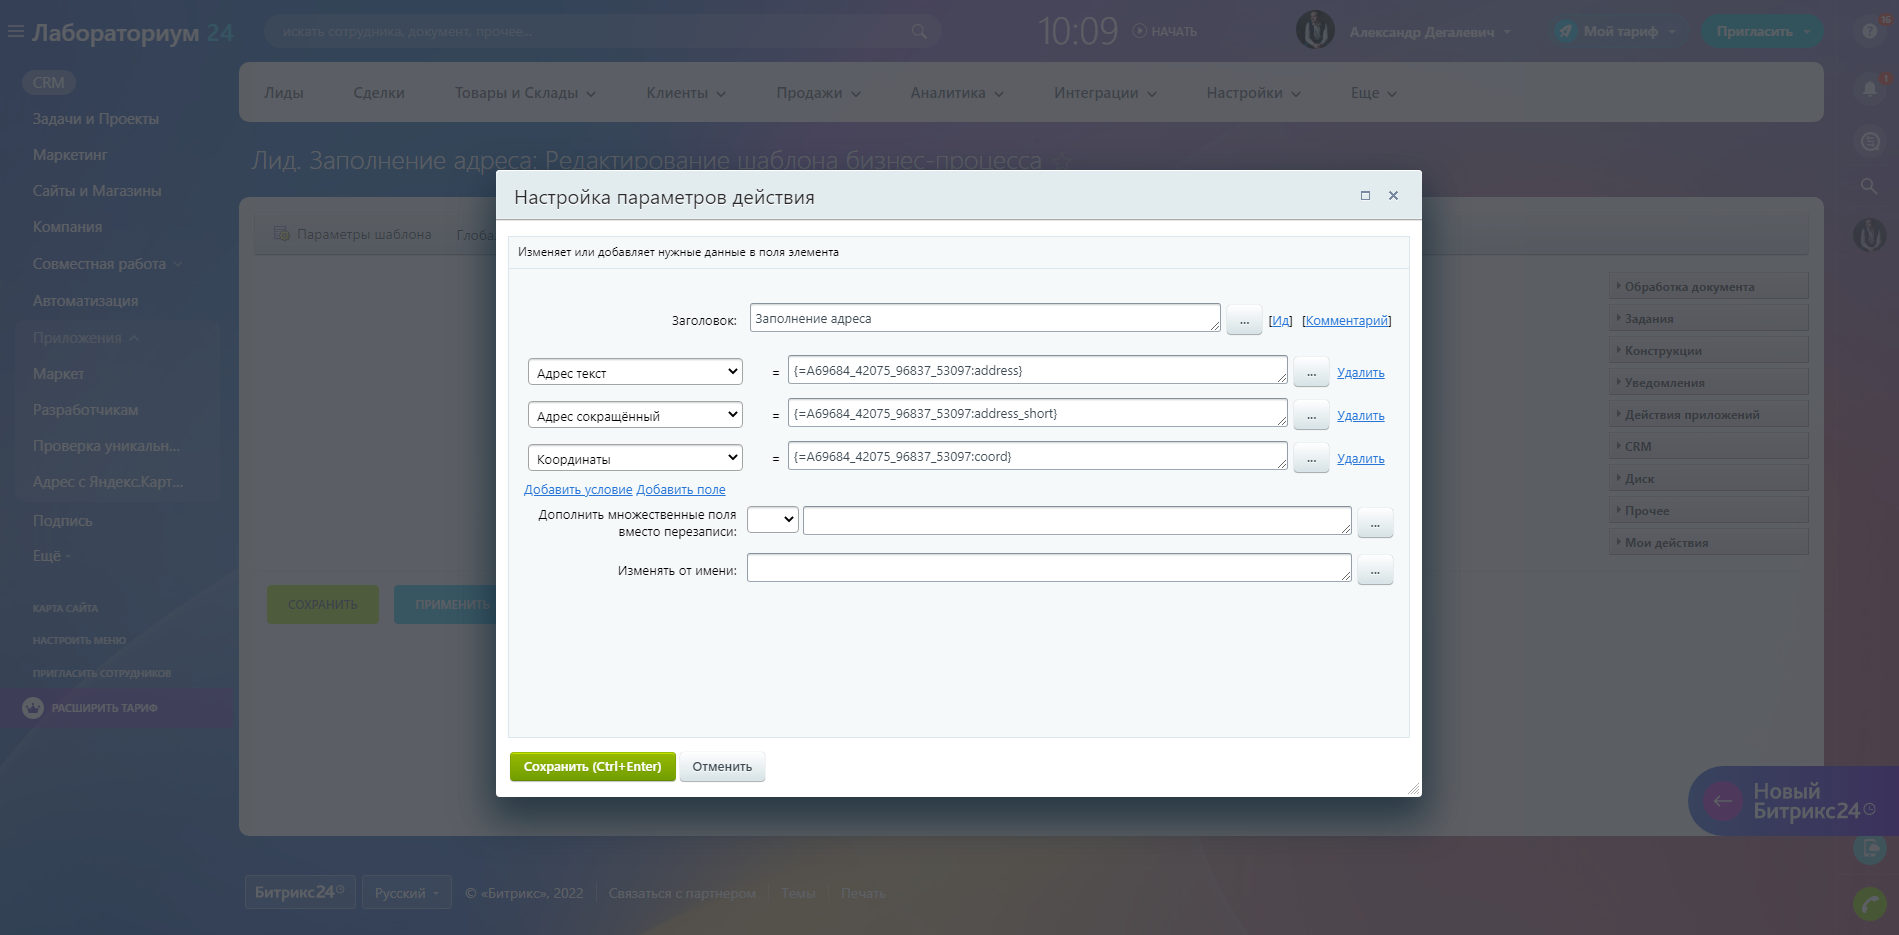Expand Обработка документа actions group
The height and width of the screenshot is (935, 1899).
click(x=1709, y=287)
